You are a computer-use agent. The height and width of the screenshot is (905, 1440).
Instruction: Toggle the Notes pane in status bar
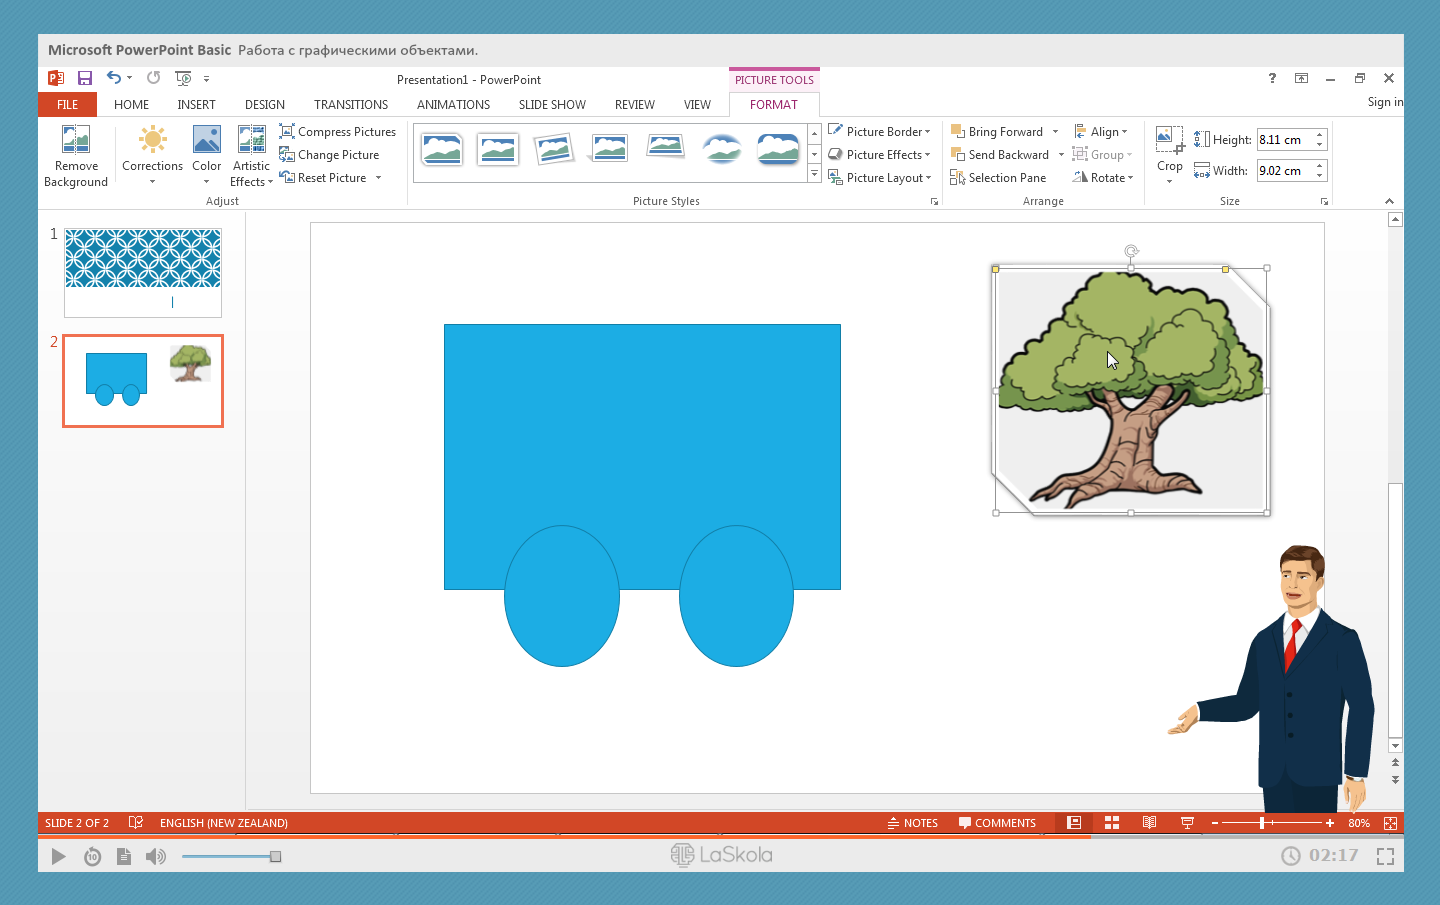pos(912,823)
